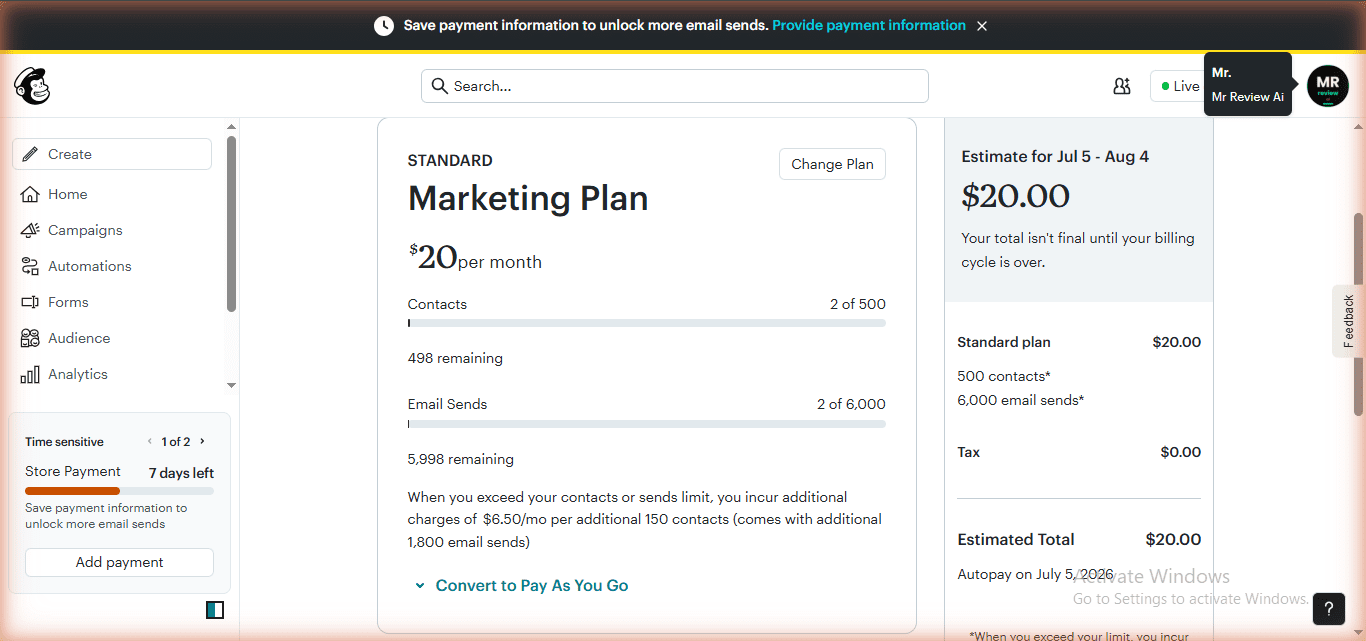Click the Email Sends usage progress bar
1366x641 pixels.
pyautogui.click(x=647, y=424)
